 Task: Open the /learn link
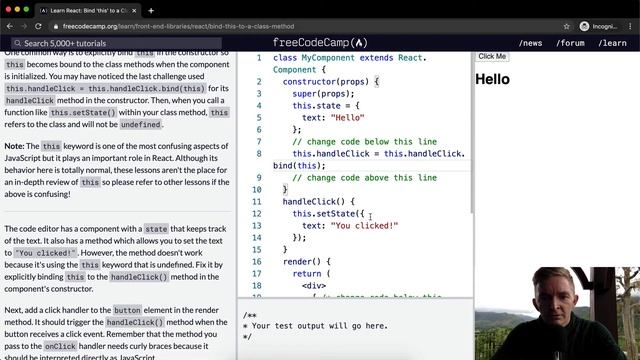tap(612, 43)
